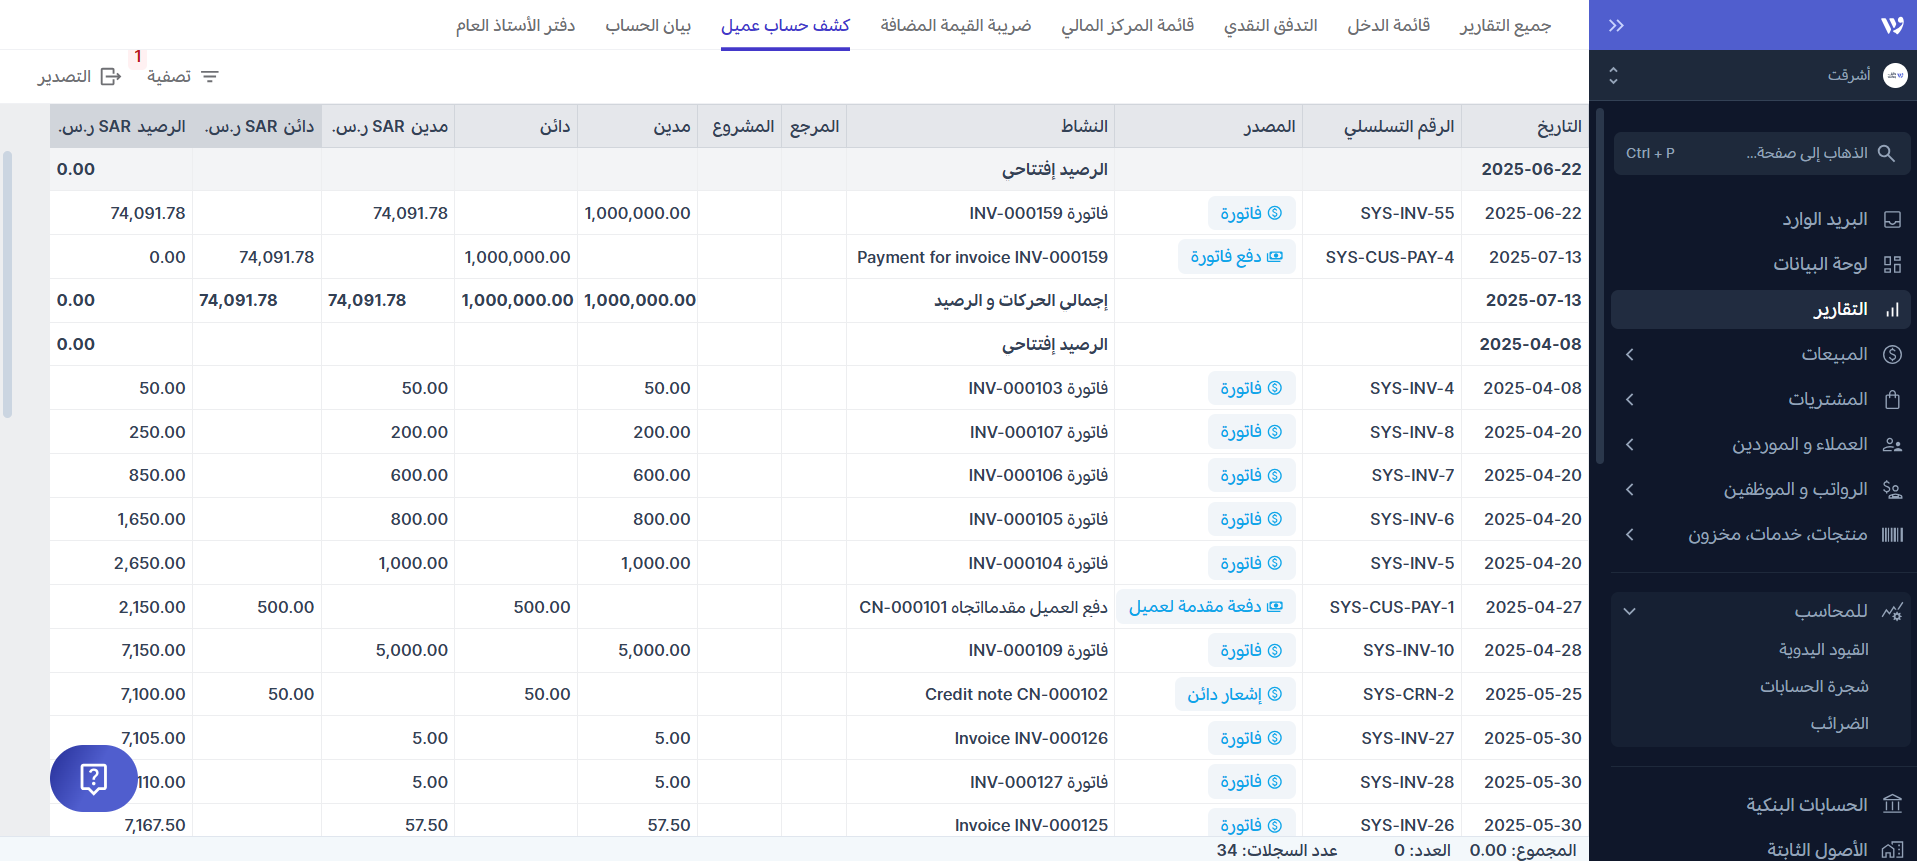This screenshot has width=1917, height=861.
Task: Click the الأصول الثابتة fixed assets icon
Action: point(1892,849)
